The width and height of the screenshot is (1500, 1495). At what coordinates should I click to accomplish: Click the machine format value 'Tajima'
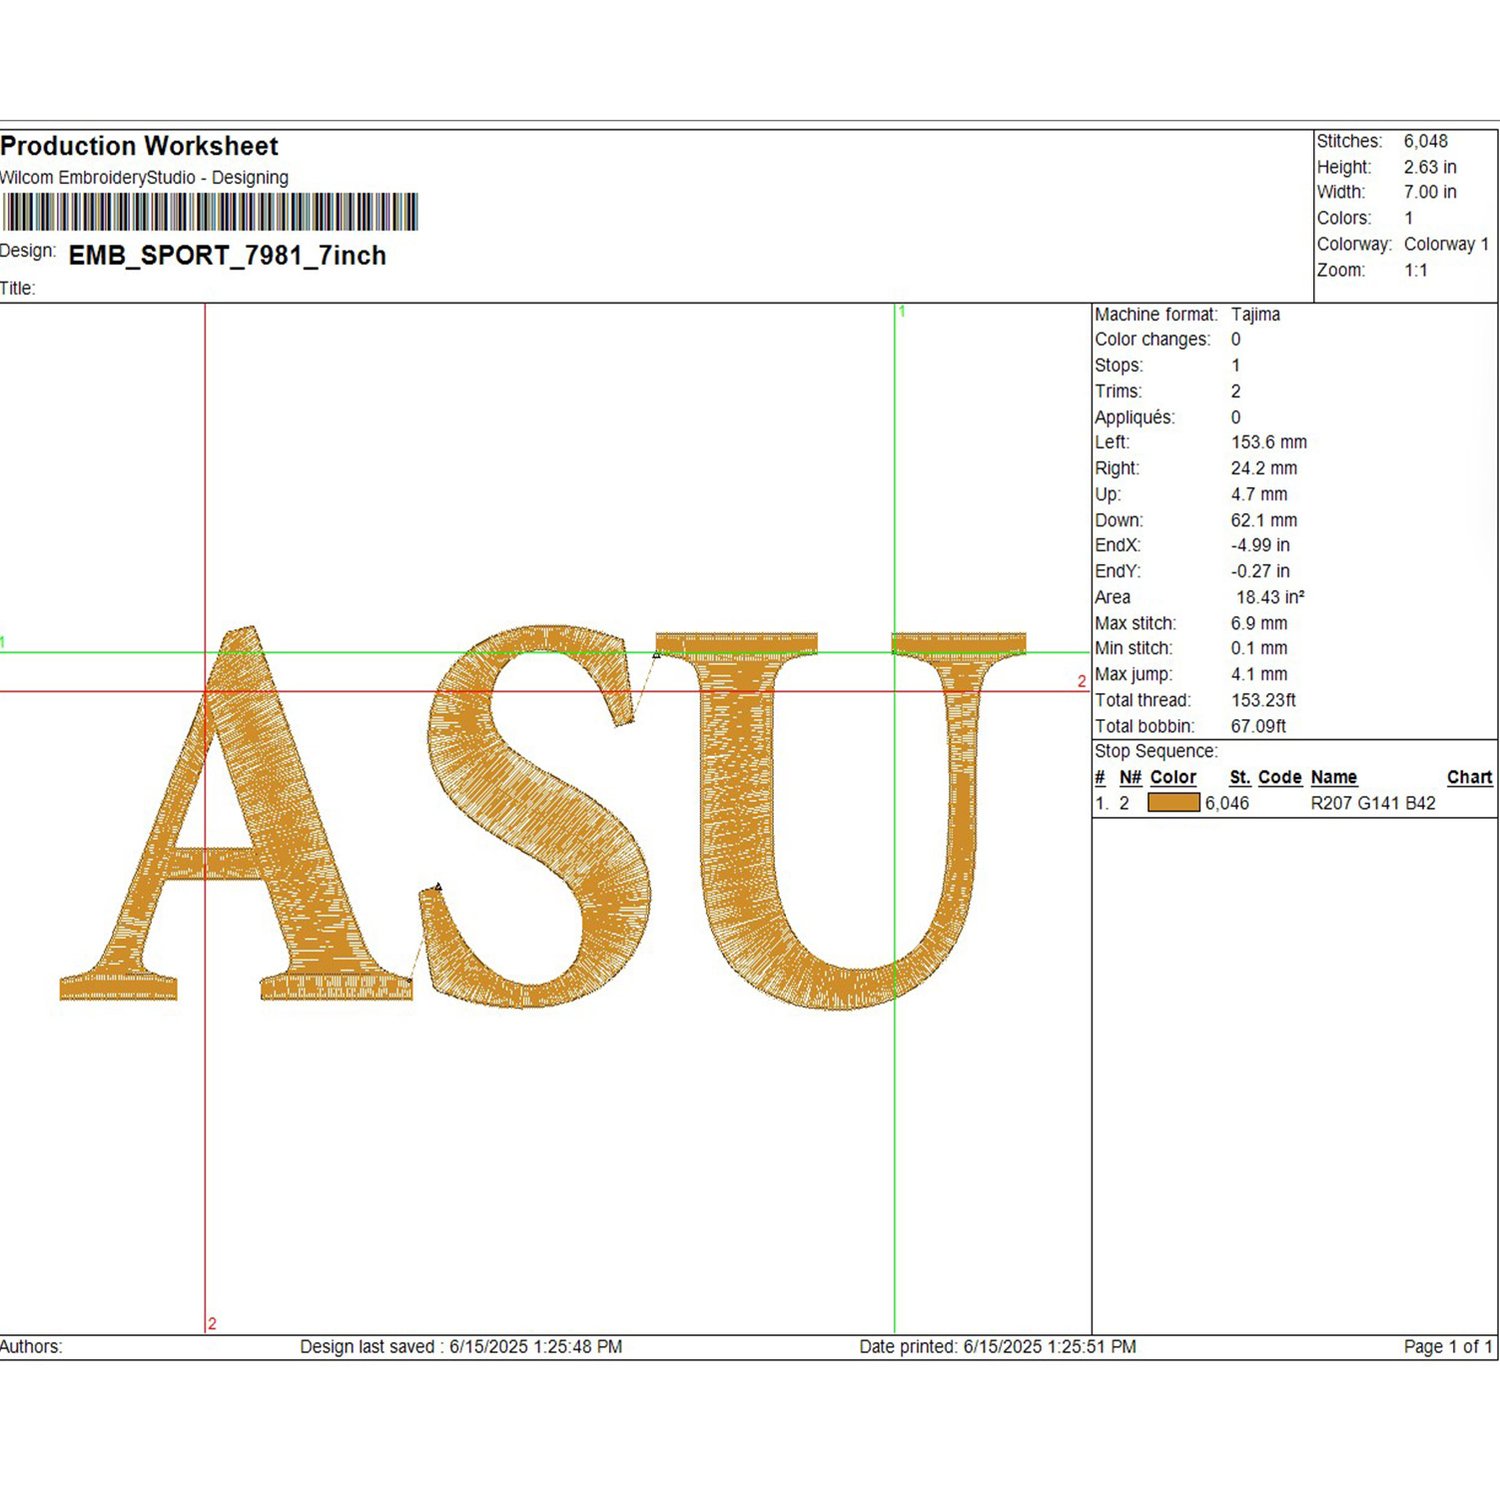point(1255,314)
